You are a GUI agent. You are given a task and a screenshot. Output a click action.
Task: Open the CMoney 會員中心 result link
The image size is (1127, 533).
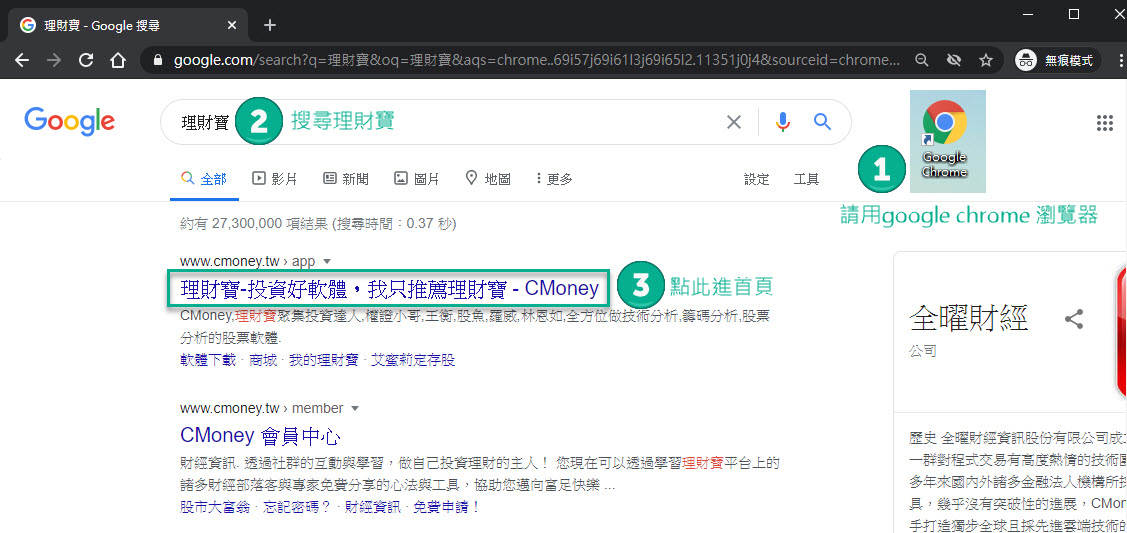260,436
